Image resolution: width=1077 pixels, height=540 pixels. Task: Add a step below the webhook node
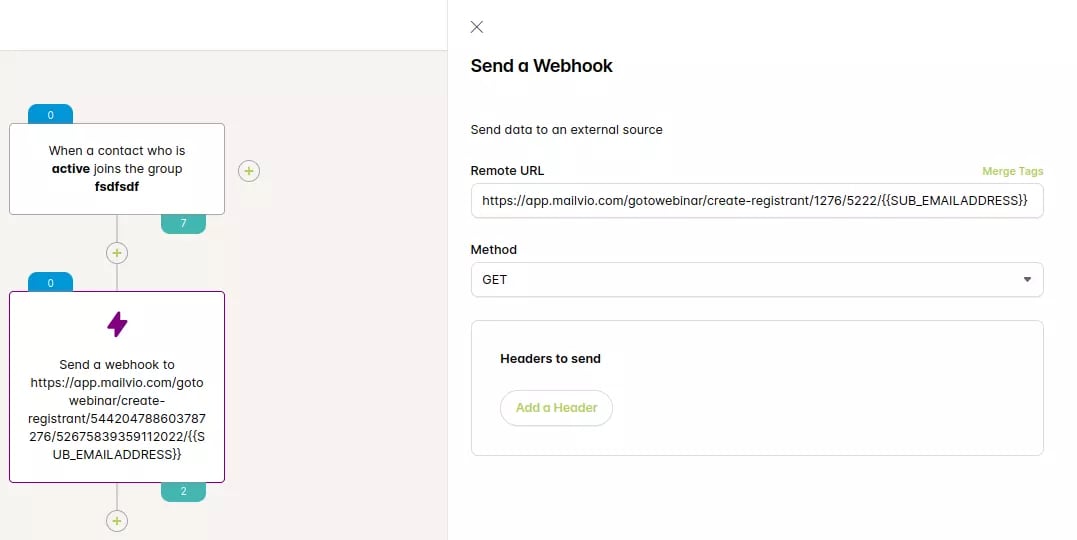[117, 520]
